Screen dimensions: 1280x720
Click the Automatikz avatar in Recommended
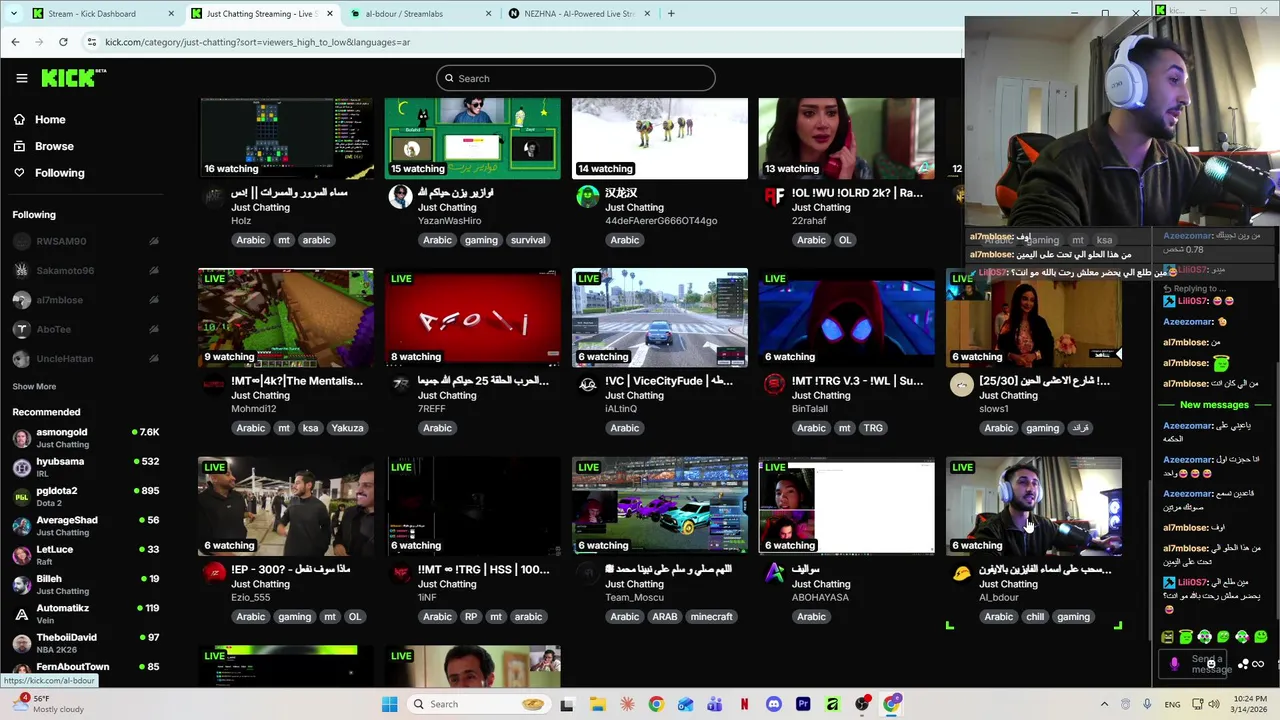(21, 614)
